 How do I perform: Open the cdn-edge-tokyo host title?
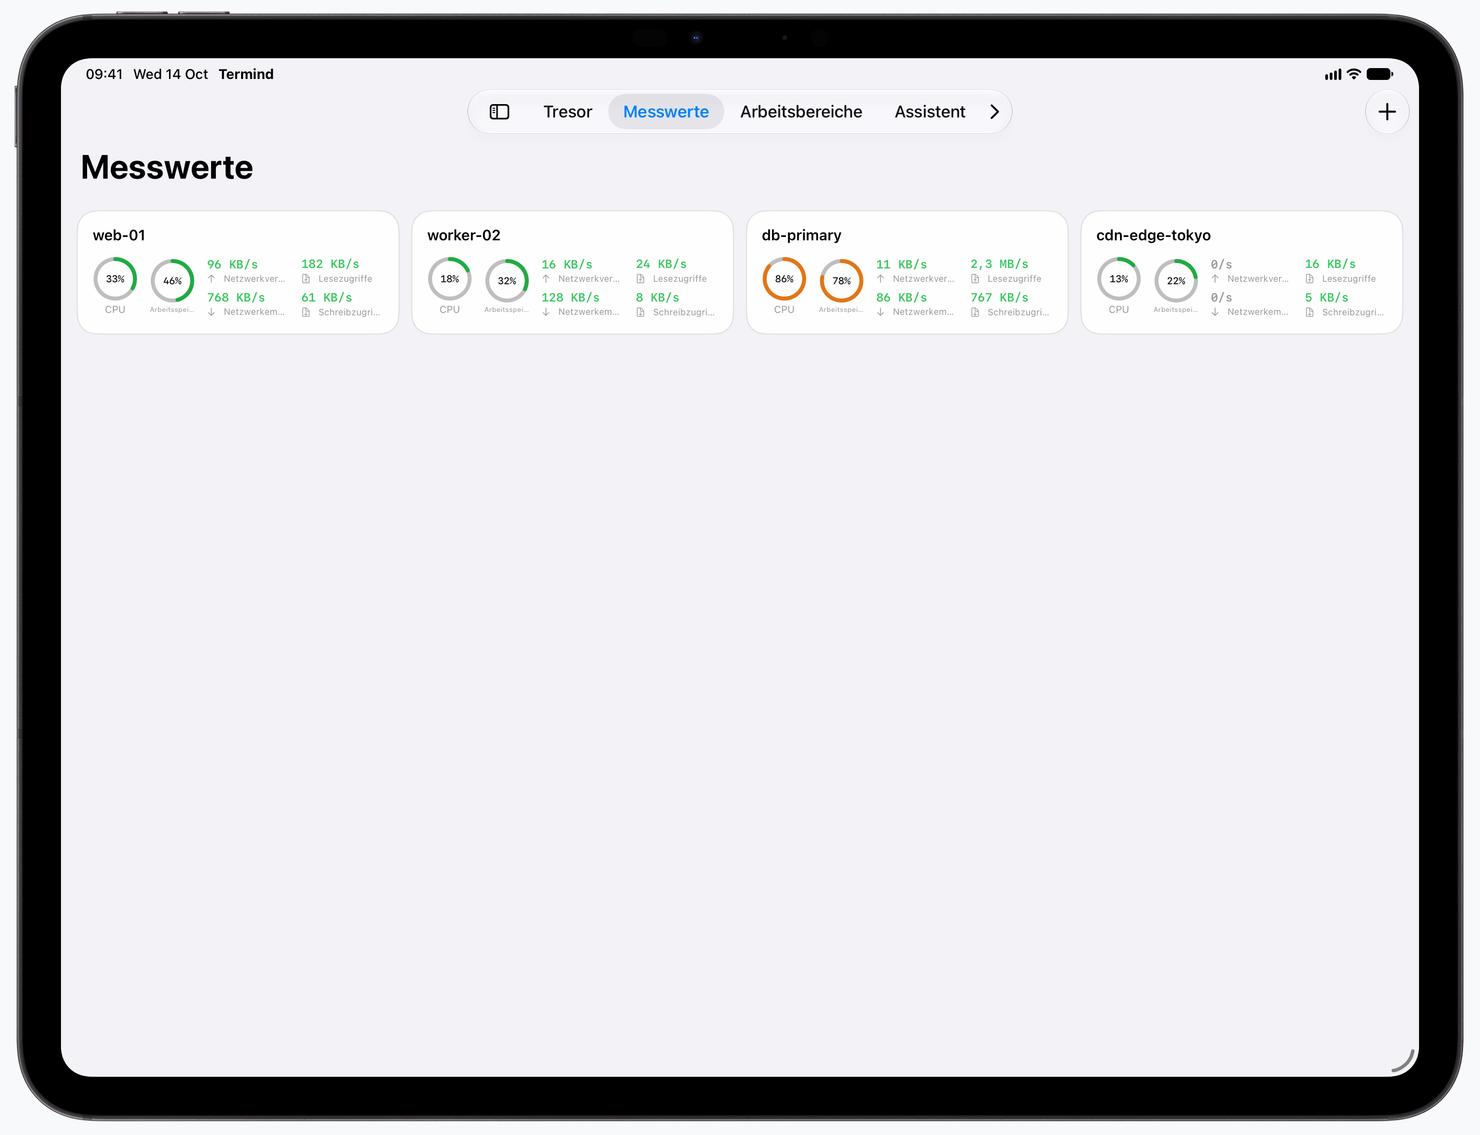[x=1154, y=235]
